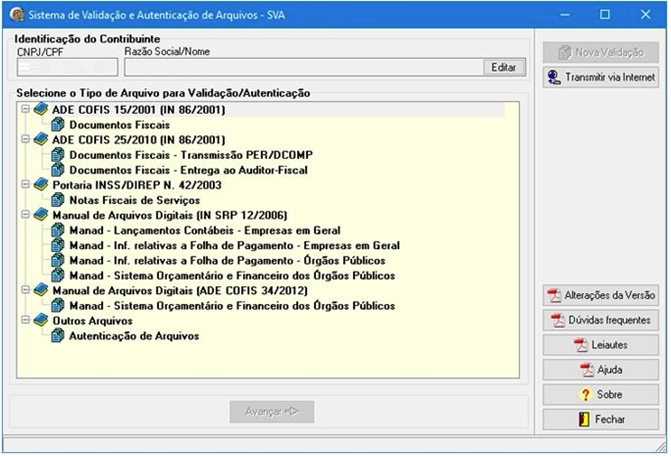Open the Ajuda help file
Screen dimensions: 671x457
pos(601,370)
